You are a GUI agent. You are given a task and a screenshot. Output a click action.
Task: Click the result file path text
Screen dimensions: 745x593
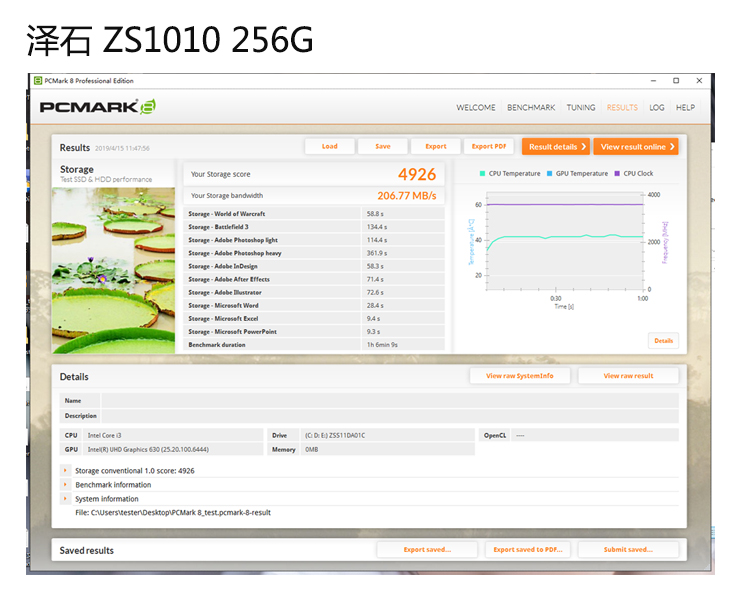(x=173, y=513)
